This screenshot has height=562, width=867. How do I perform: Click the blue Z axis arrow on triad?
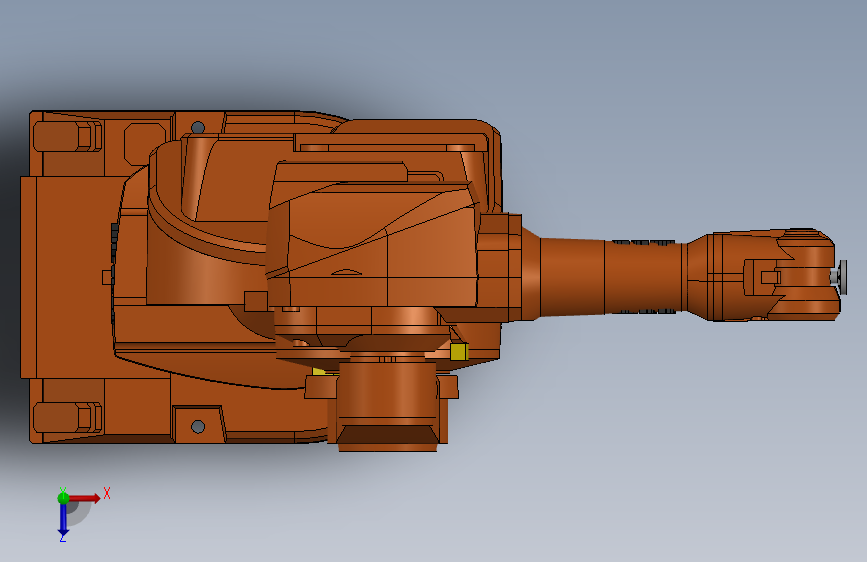[x=63, y=519]
